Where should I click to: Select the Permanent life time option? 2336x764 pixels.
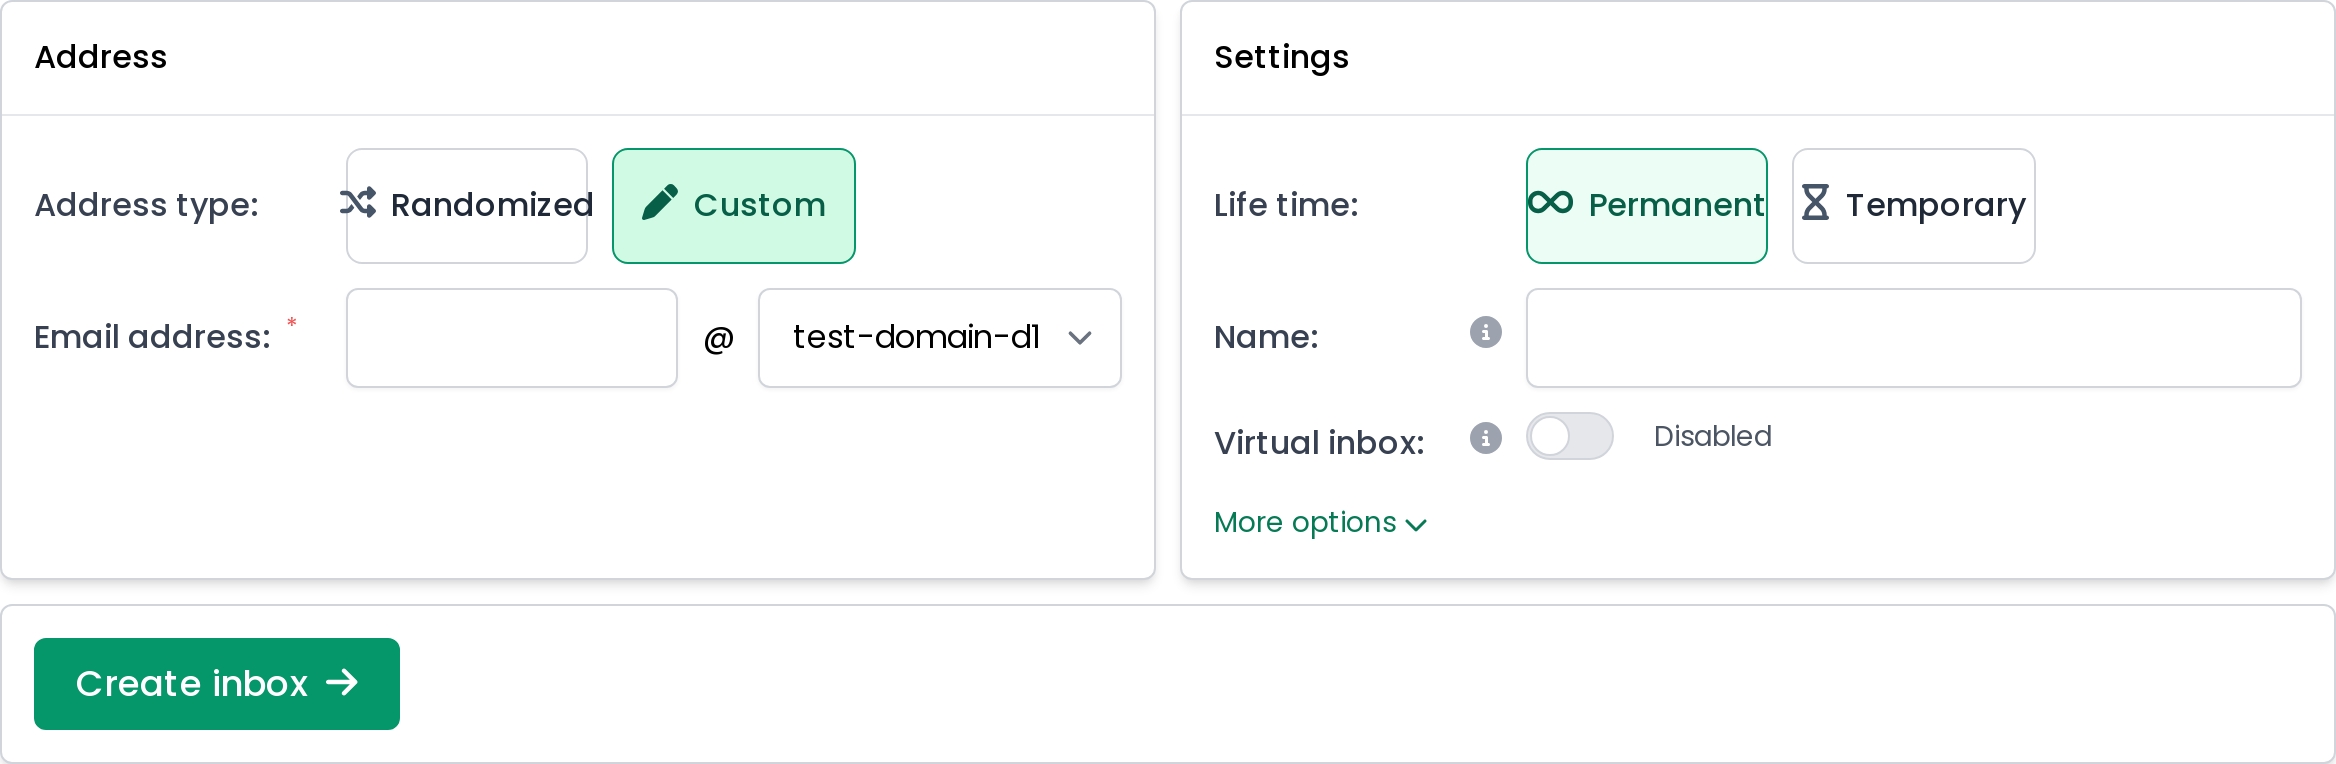(x=1646, y=204)
